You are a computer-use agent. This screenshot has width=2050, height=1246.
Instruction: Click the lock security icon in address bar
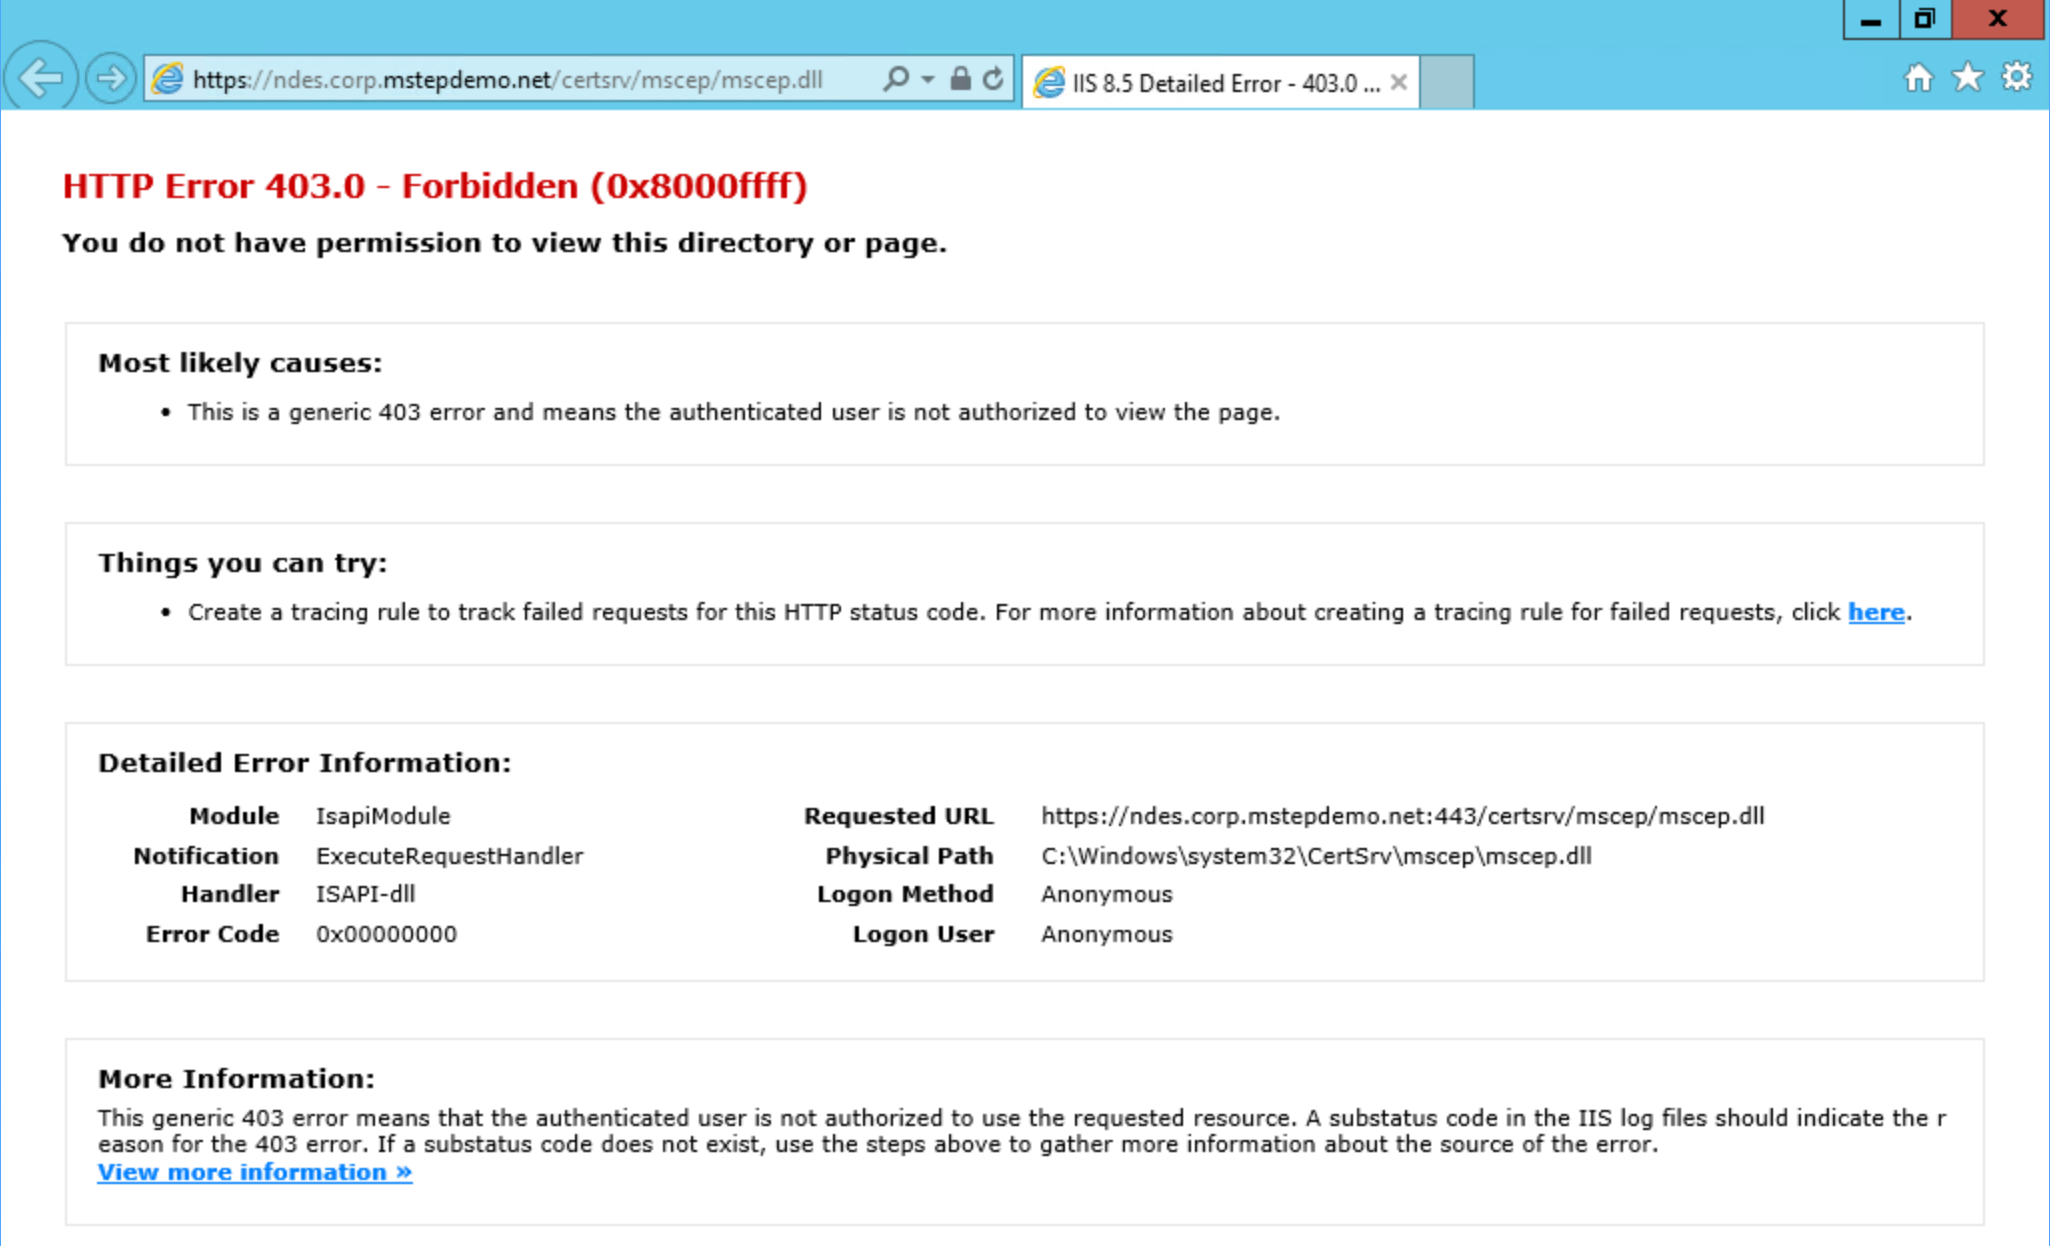[x=960, y=79]
